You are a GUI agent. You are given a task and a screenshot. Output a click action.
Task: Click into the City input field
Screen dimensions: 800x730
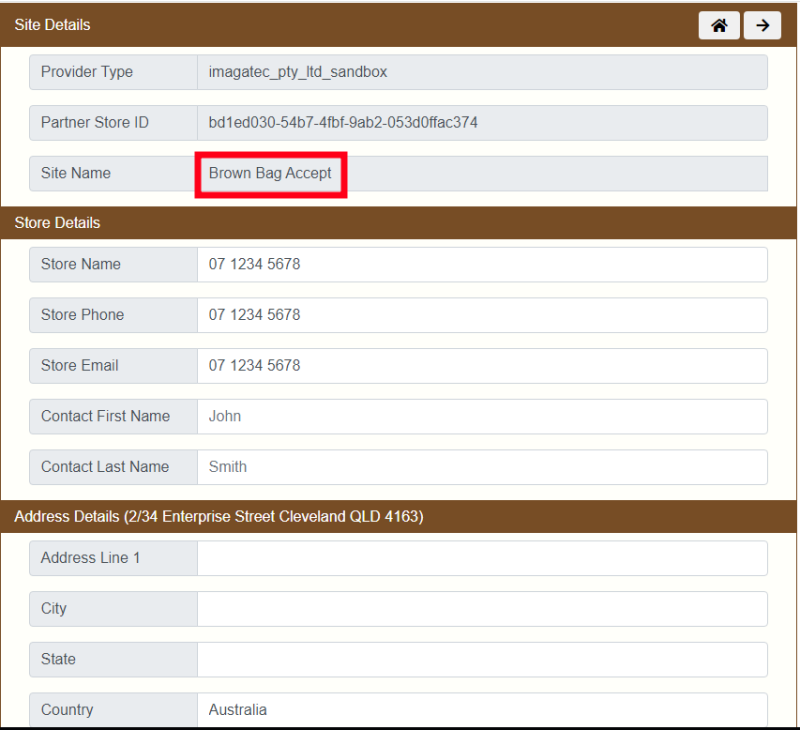pyautogui.click(x=482, y=609)
